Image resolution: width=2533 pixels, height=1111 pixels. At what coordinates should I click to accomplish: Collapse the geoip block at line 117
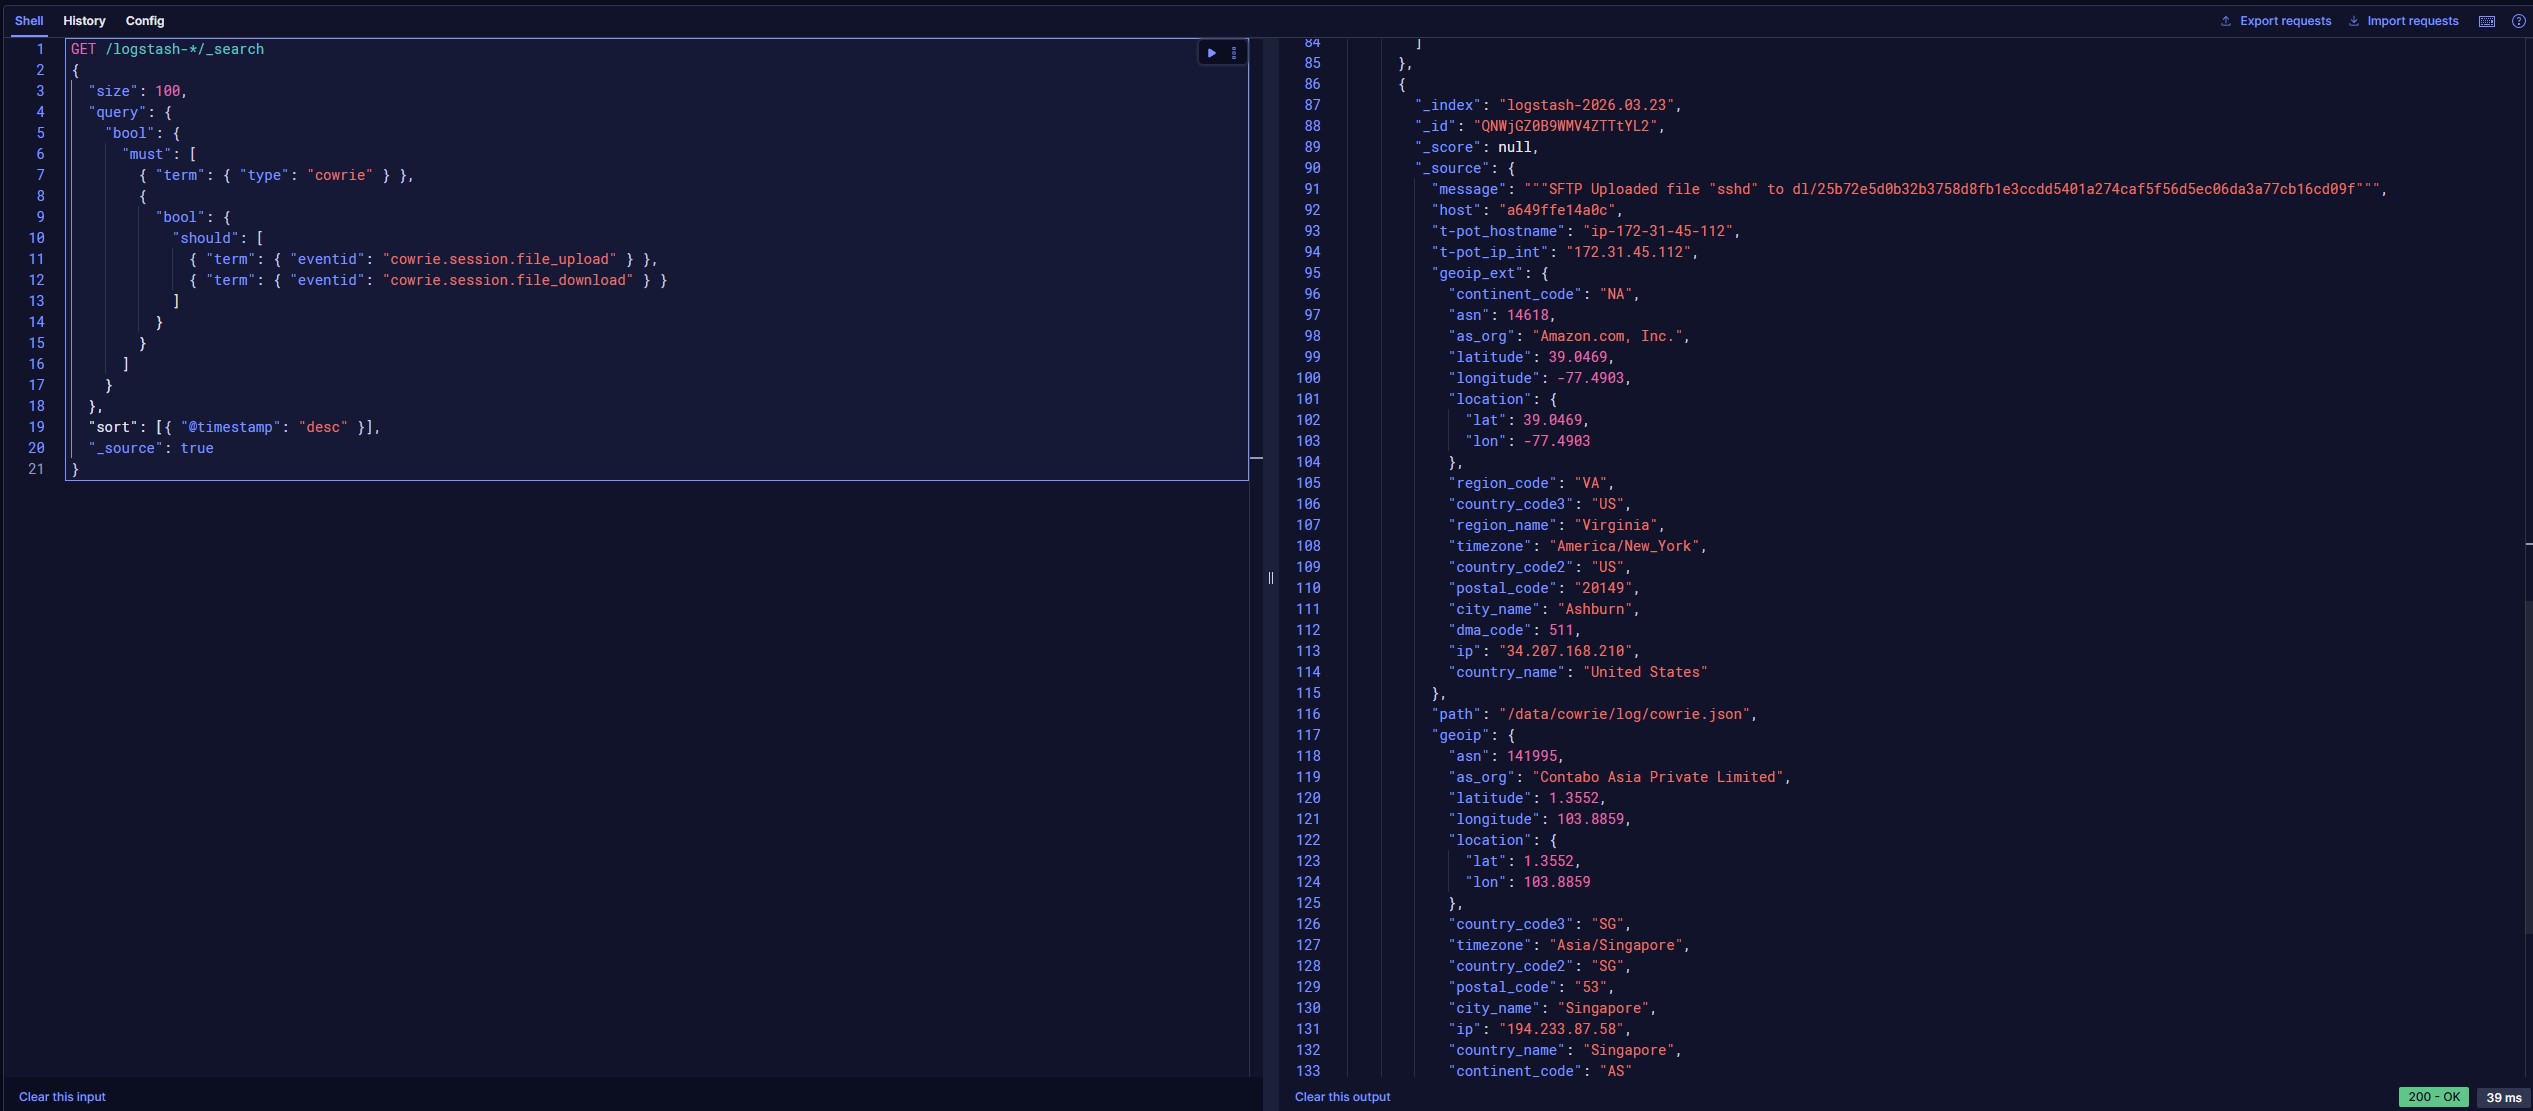tap(1336, 735)
